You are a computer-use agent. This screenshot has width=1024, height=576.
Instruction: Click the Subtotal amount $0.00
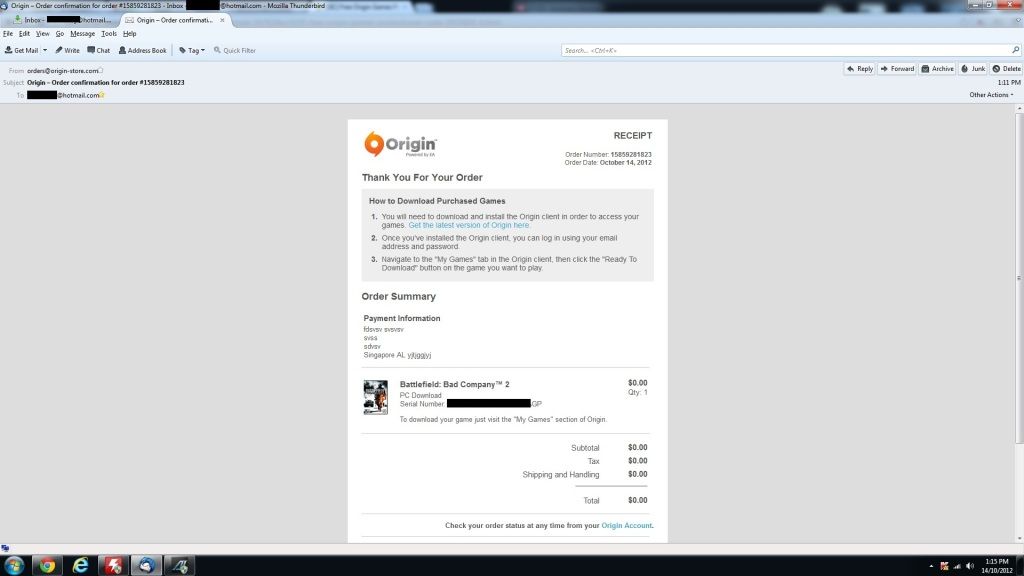[x=637, y=448]
